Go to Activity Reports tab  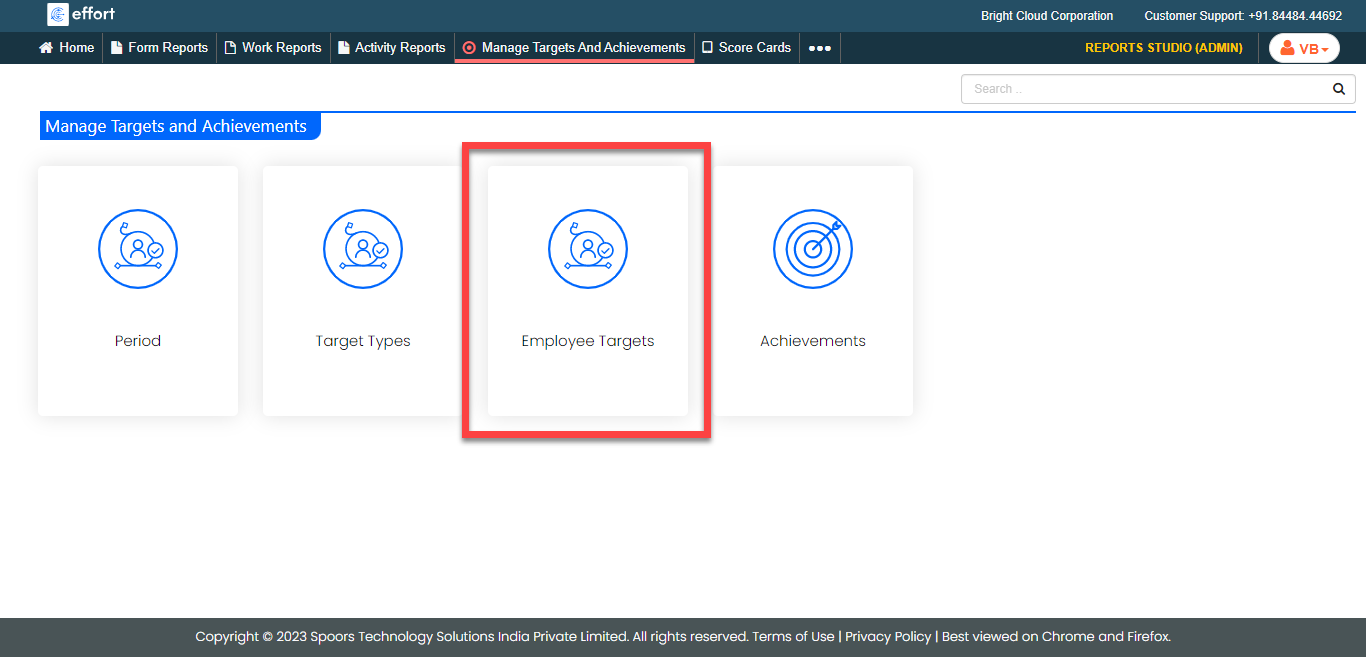tap(391, 48)
